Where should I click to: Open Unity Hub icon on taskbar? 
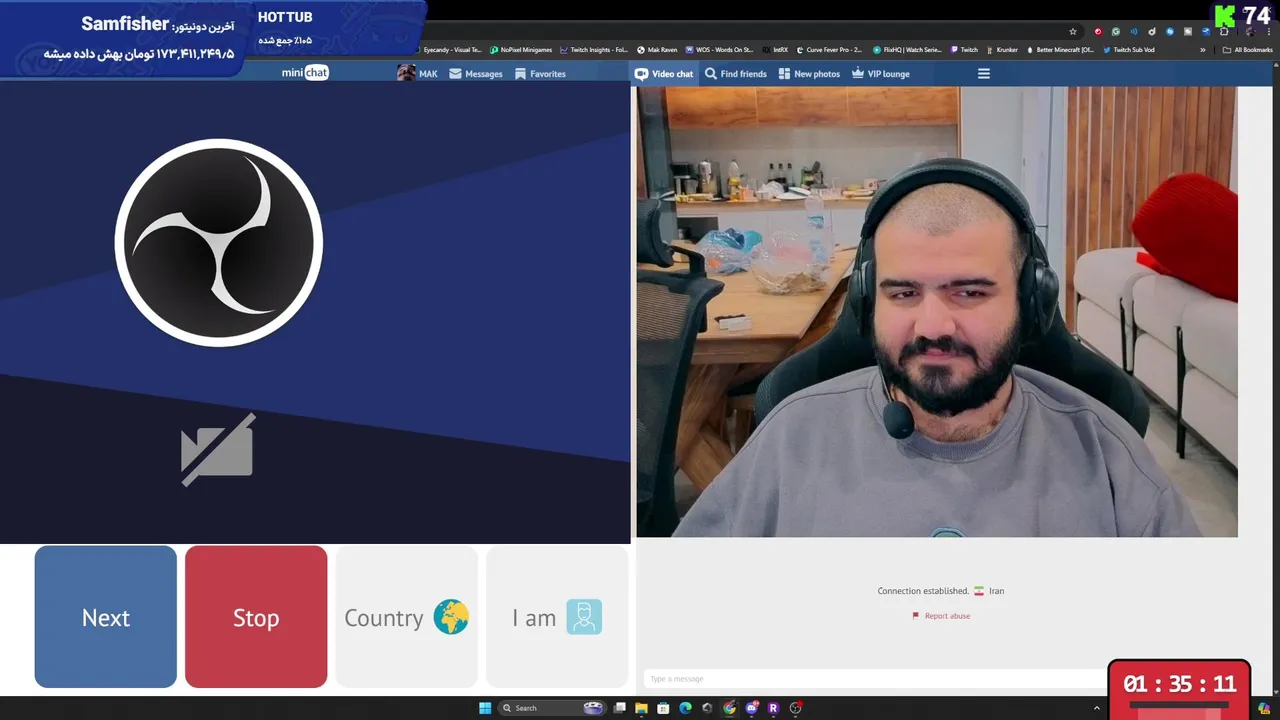coord(707,708)
